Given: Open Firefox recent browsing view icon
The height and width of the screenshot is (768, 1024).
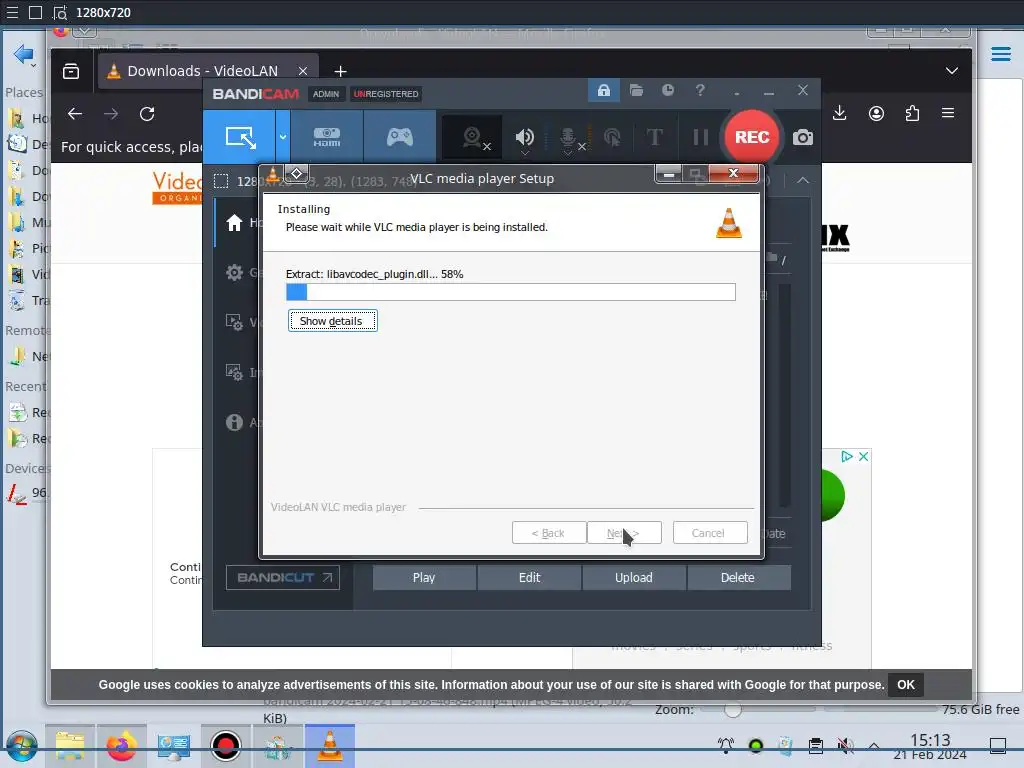Looking at the screenshot, I should point(71,71).
